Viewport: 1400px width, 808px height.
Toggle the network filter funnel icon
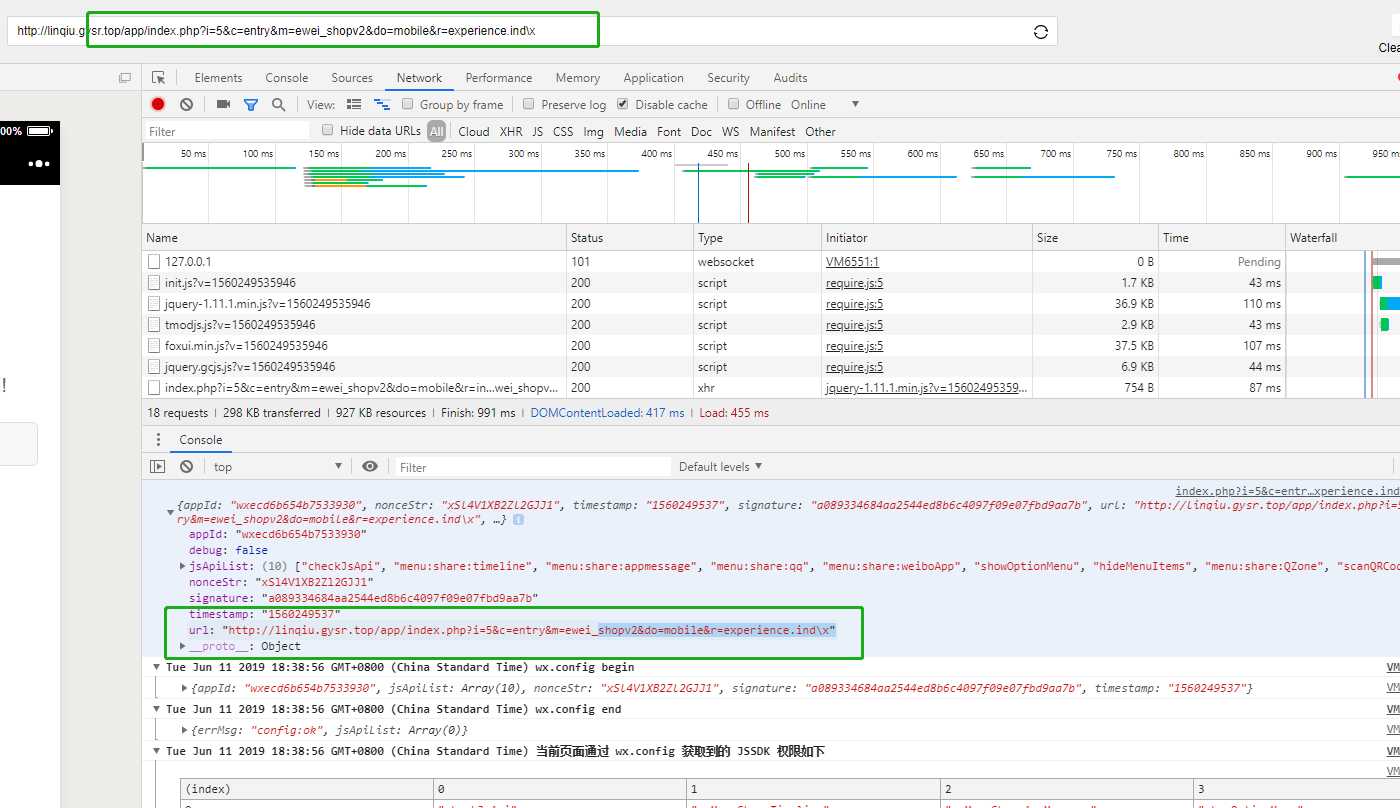251,104
